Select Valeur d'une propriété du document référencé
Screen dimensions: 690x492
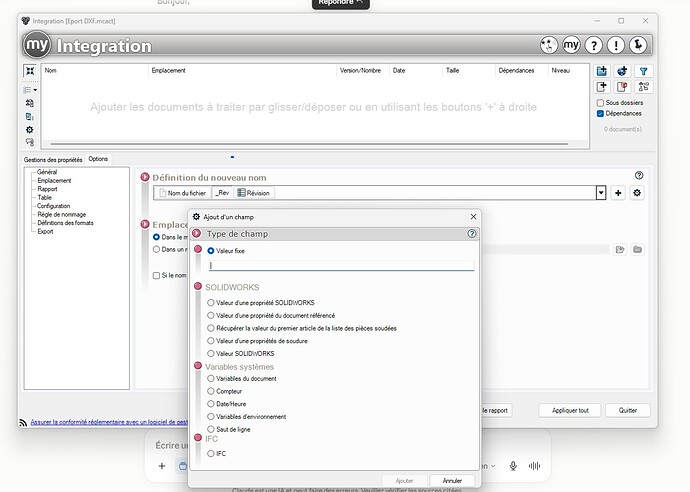click(211, 316)
